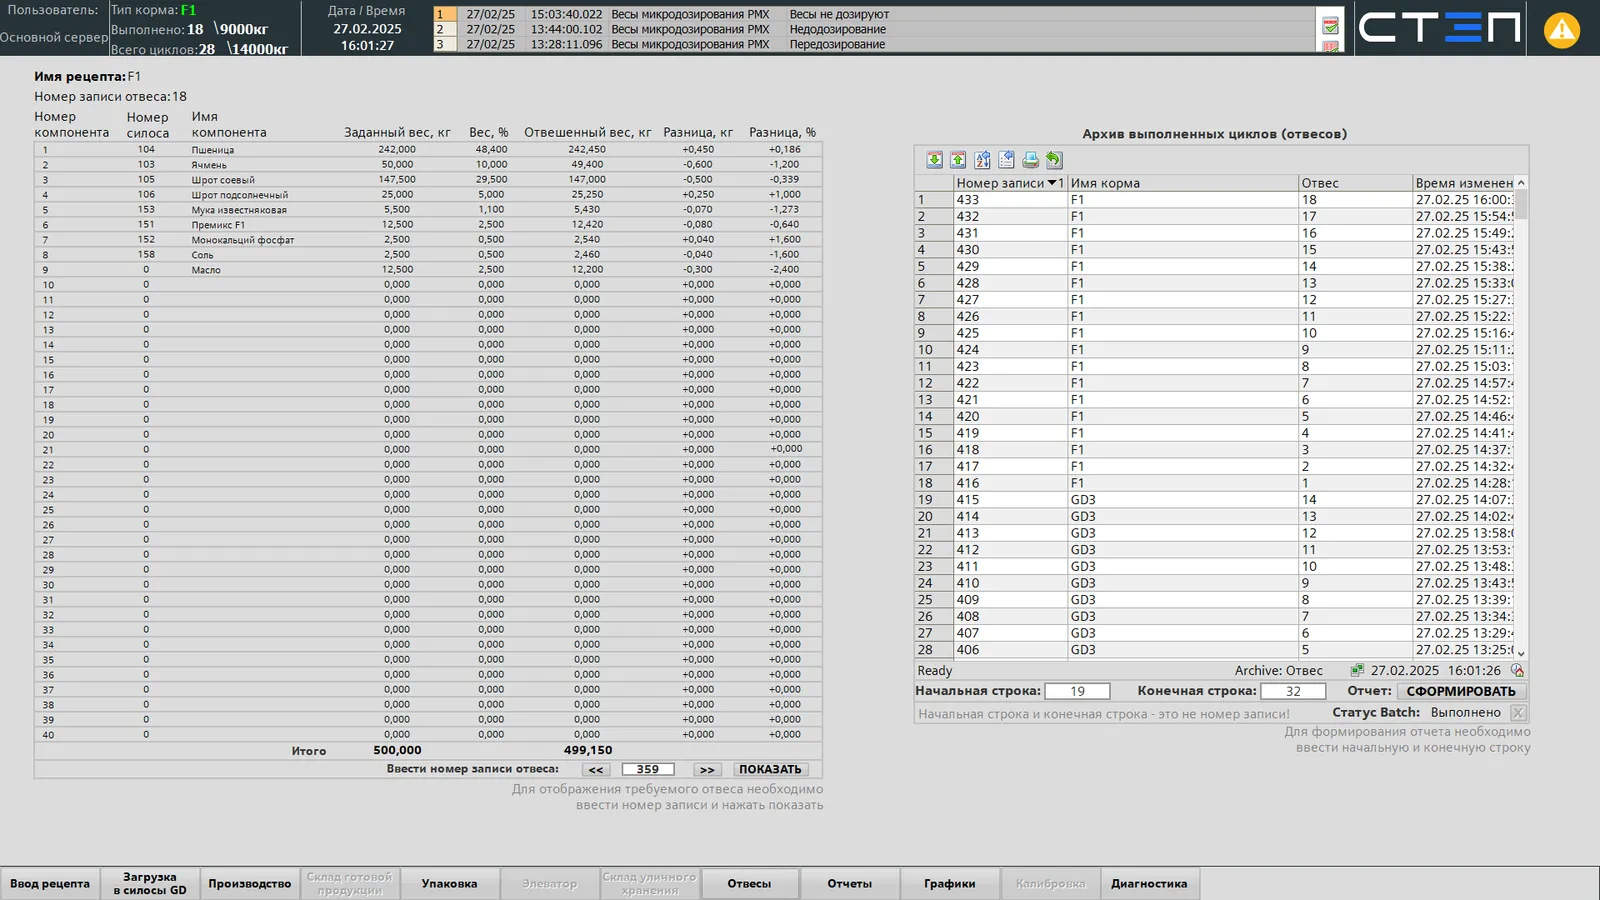
Task: Select the archive row with record 415
Action: pos(1215,500)
